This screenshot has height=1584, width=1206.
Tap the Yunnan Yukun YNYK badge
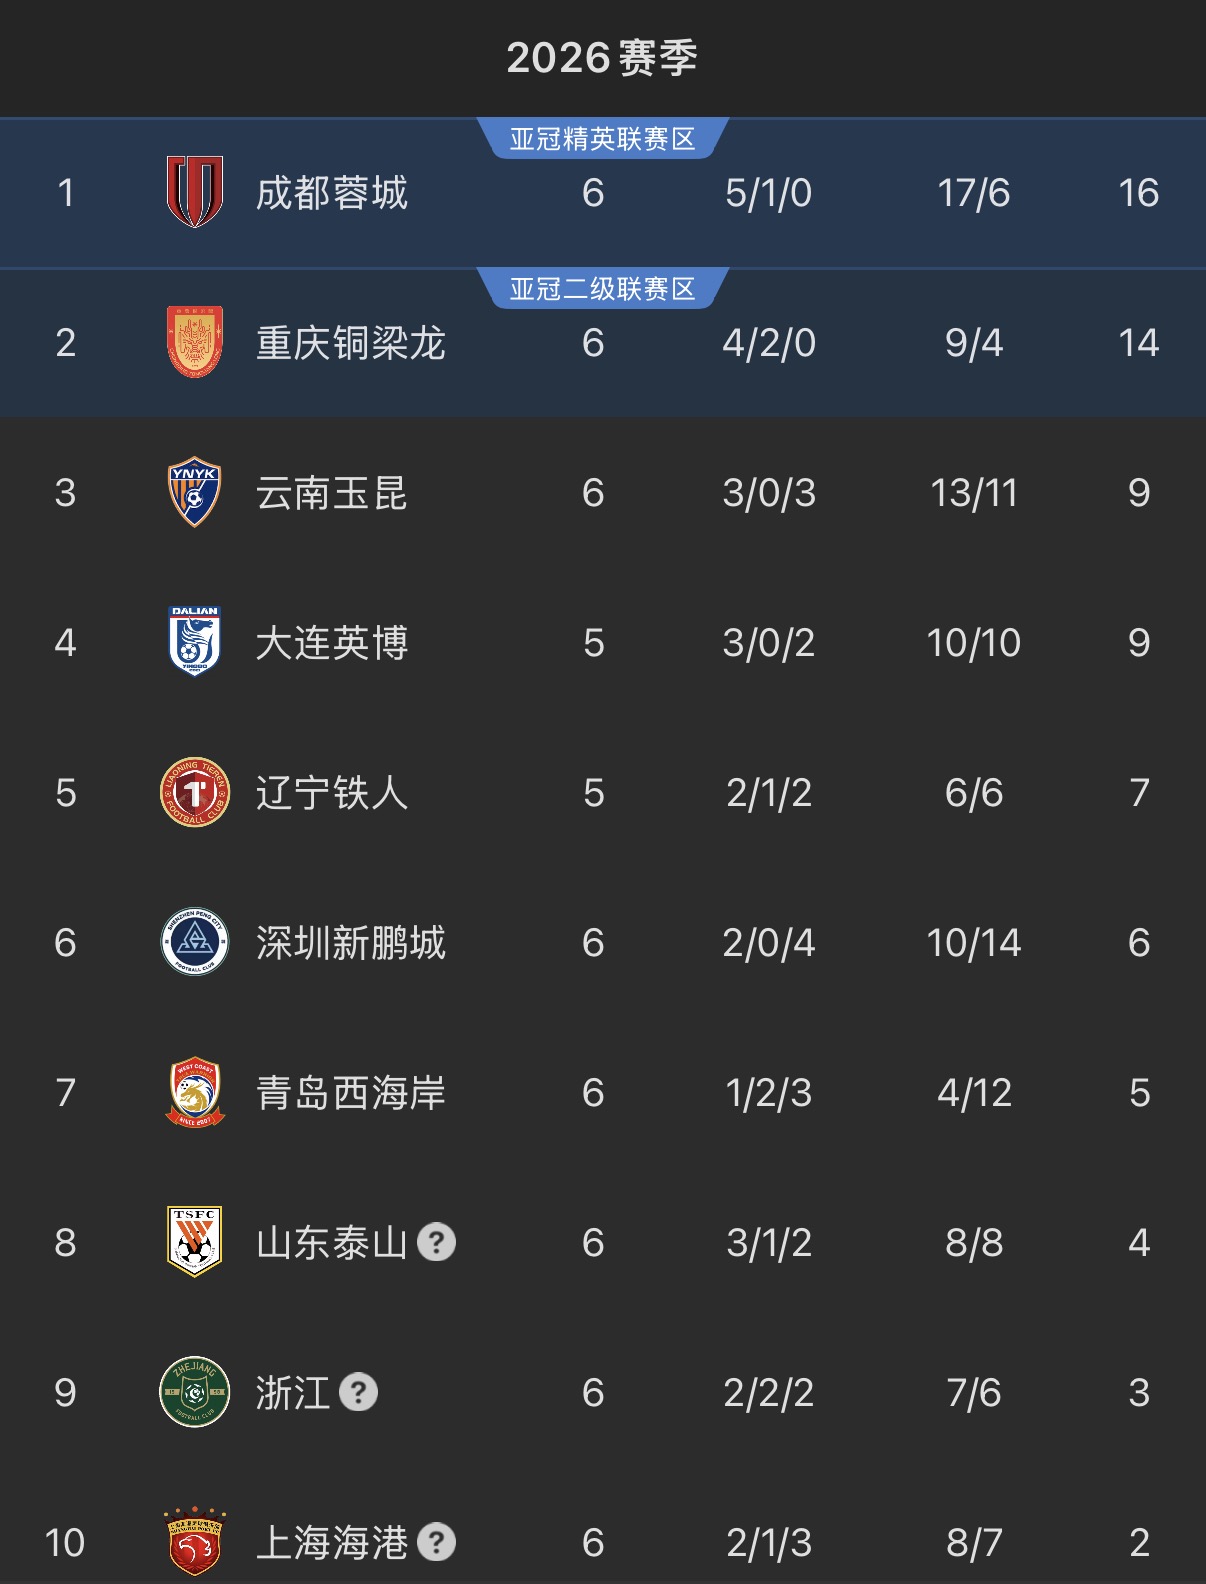(x=195, y=492)
